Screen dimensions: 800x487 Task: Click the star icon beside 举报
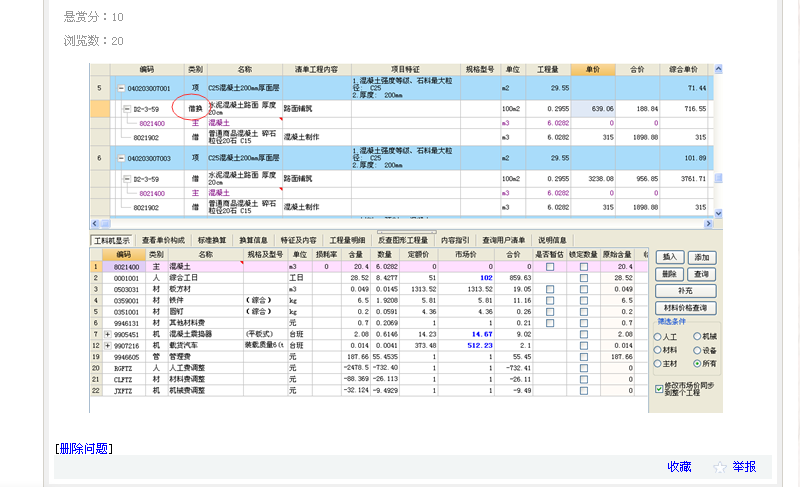(x=719, y=467)
